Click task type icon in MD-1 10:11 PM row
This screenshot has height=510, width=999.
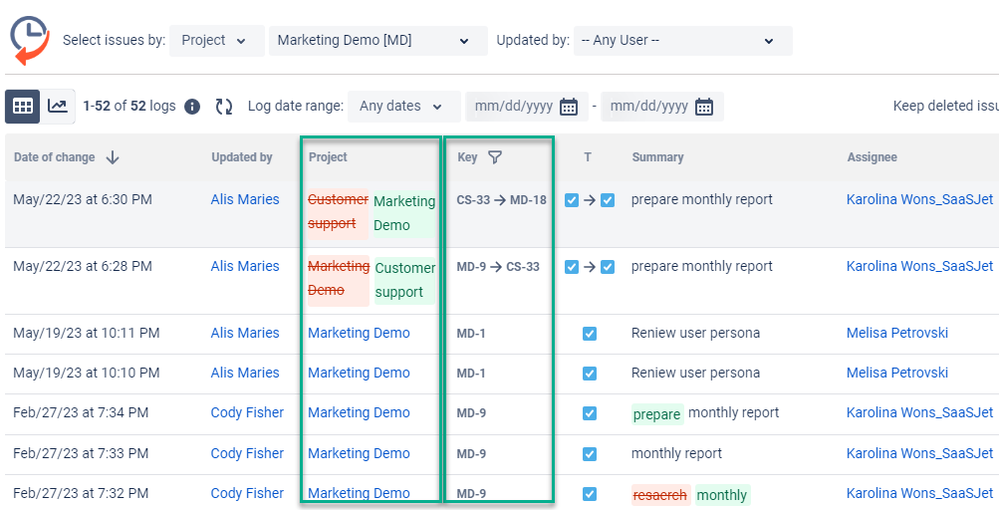tap(589, 333)
